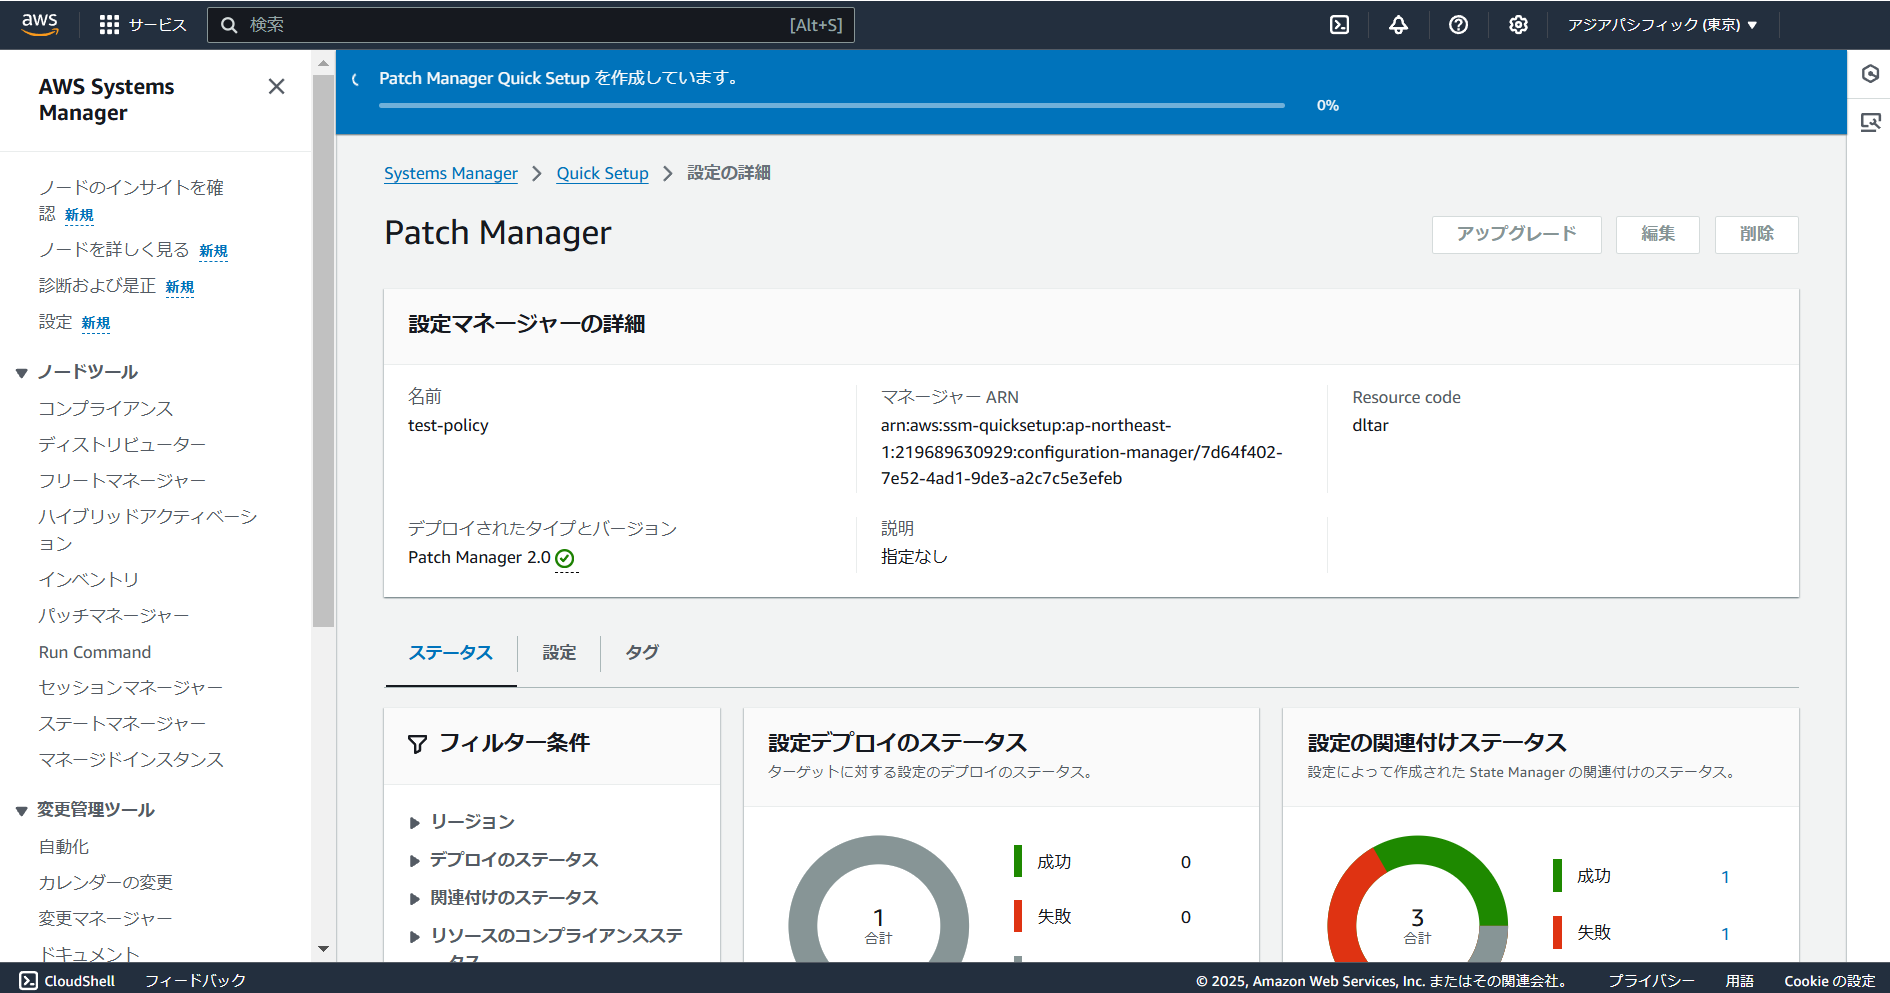Open the notifications bell
The height and width of the screenshot is (993, 1890).
pyautogui.click(x=1398, y=24)
